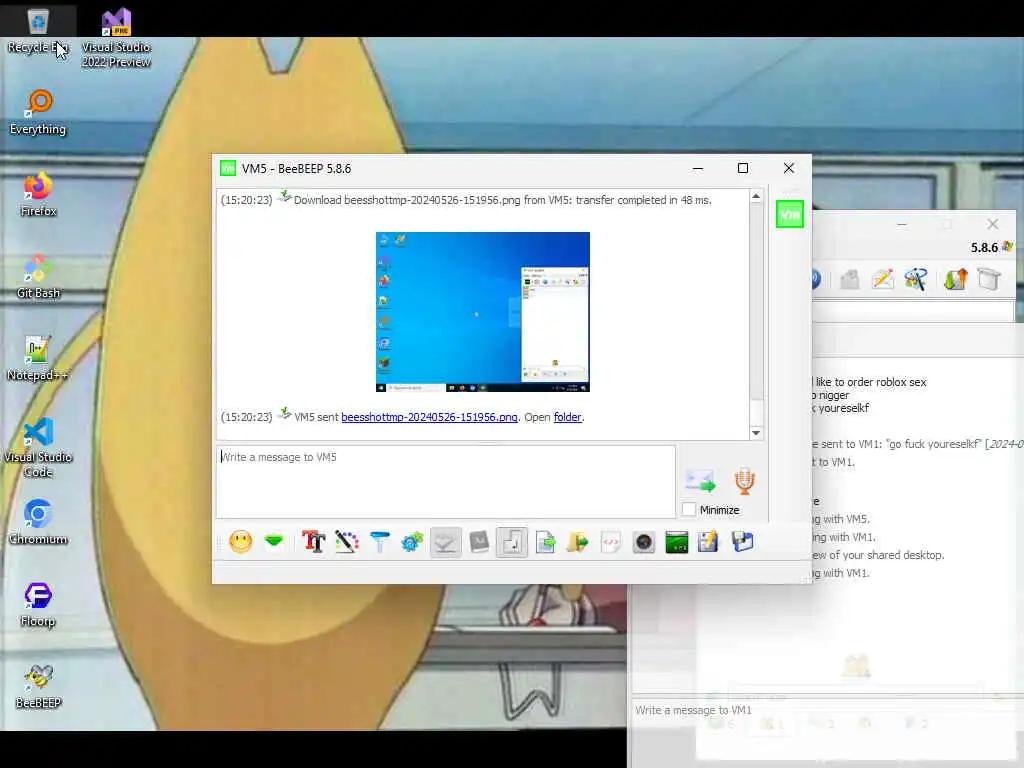Image resolution: width=1024 pixels, height=768 pixels.
Task: Send a folder using folder-arrow icon
Action: point(578,542)
